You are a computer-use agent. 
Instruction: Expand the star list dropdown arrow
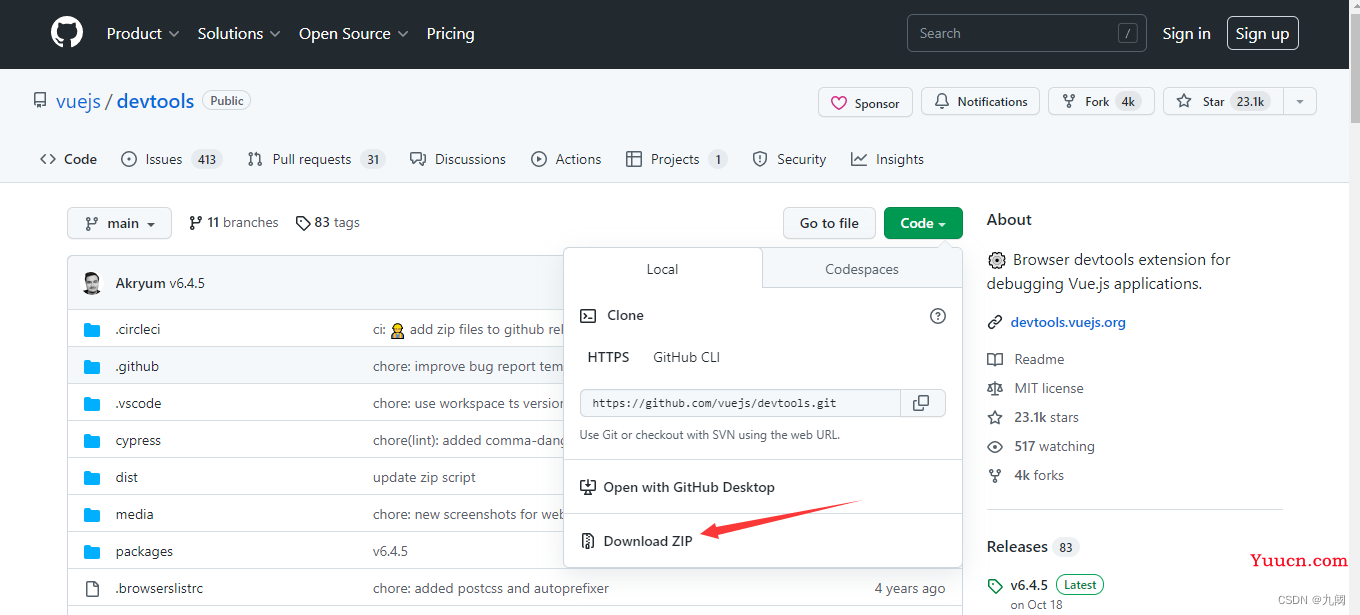[x=1299, y=101]
